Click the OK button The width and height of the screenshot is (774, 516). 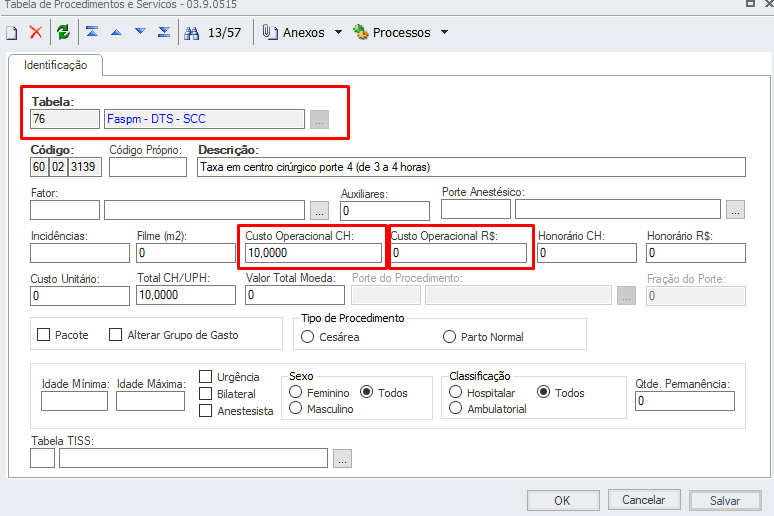(x=563, y=501)
